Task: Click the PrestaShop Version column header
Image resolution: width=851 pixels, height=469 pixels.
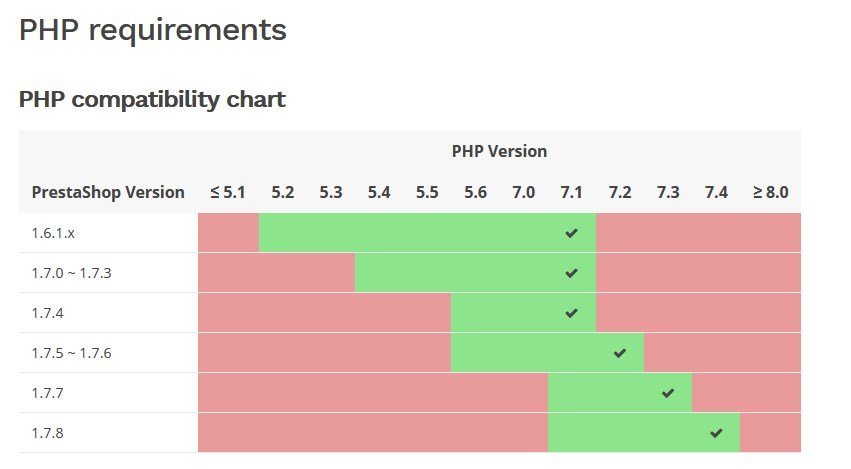Action: point(108,192)
